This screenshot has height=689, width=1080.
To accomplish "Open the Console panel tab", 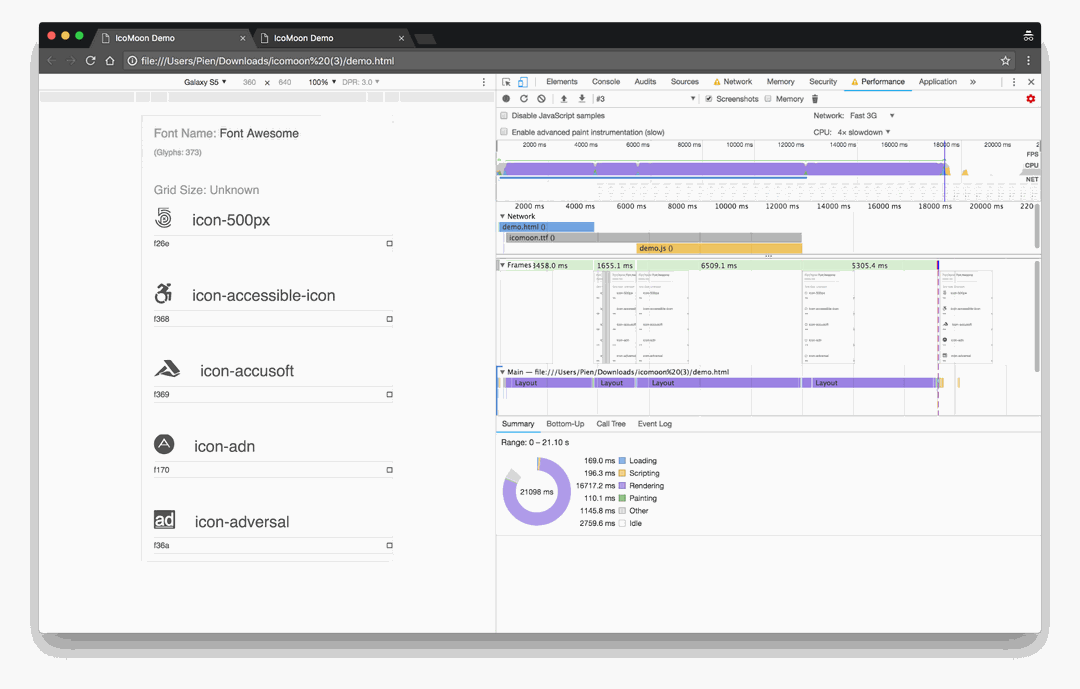I will click(606, 82).
